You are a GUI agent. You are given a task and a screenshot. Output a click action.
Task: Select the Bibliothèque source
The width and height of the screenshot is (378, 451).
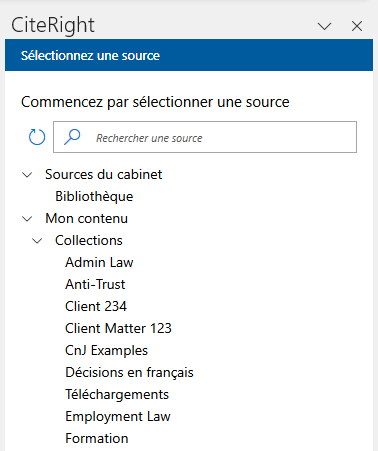pos(94,196)
